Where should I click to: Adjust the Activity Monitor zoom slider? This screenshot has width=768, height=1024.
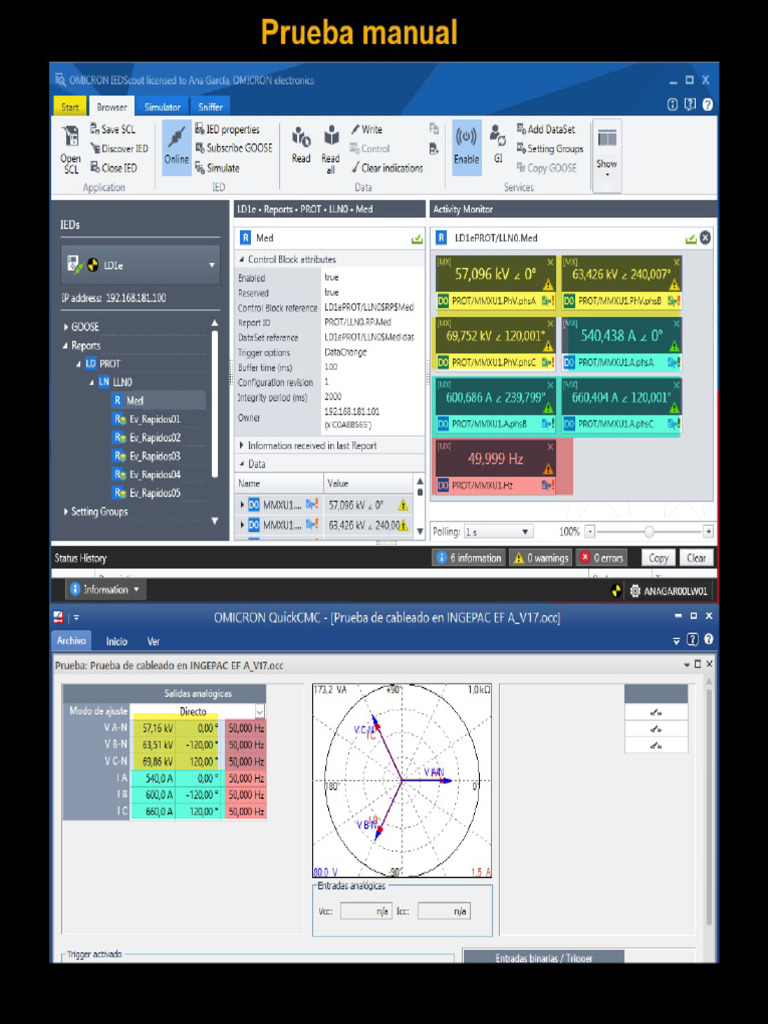point(648,532)
